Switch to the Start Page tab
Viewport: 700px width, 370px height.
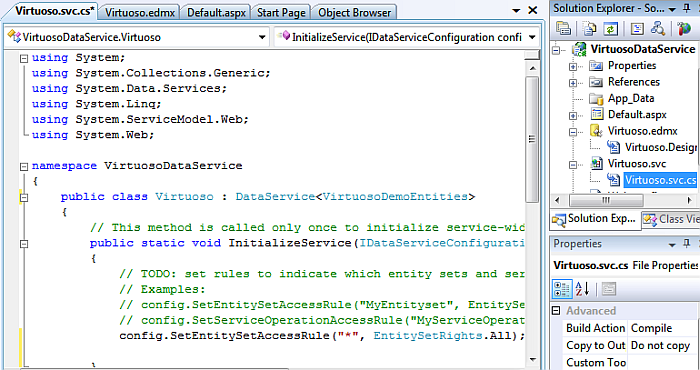tap(281, 12)
